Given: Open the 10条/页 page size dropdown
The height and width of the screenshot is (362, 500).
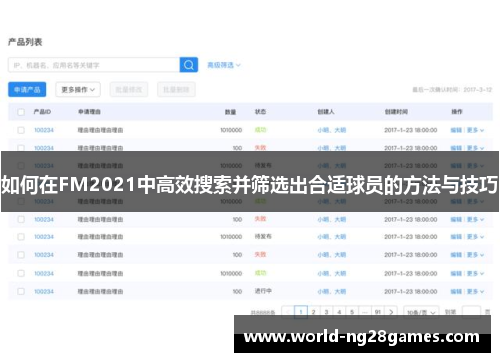Looking at the screenshot, I should (x=421, y=312).
